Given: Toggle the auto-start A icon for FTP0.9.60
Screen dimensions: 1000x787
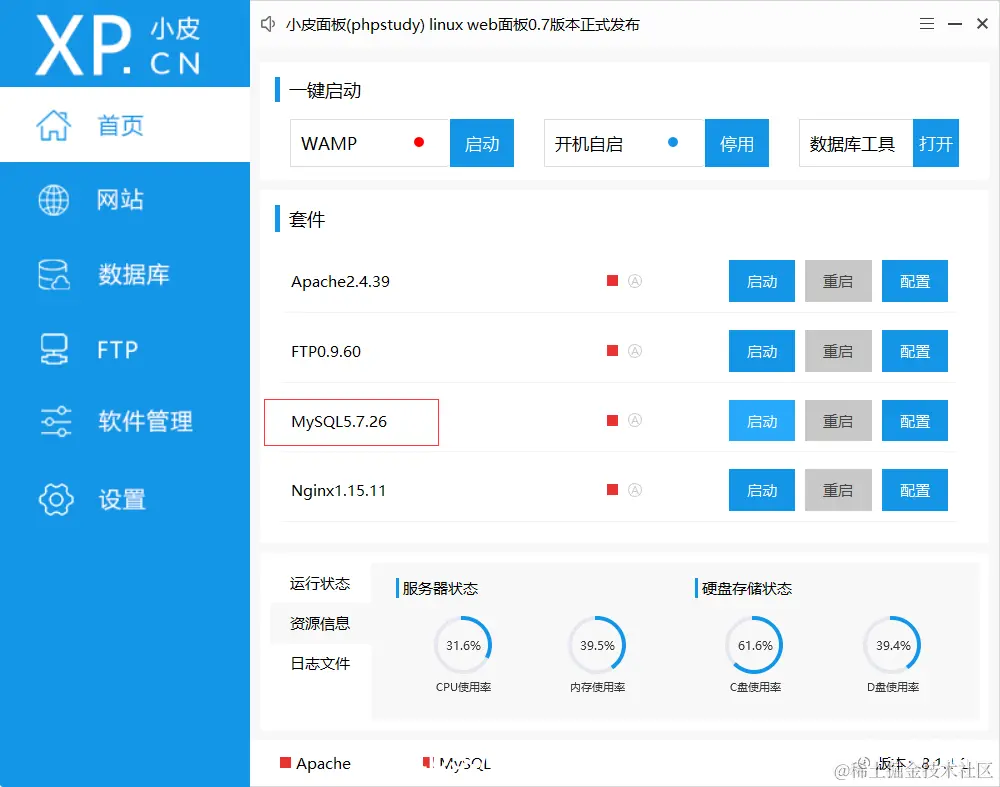Looking at the screenshot, I should [x=635, y=351].
